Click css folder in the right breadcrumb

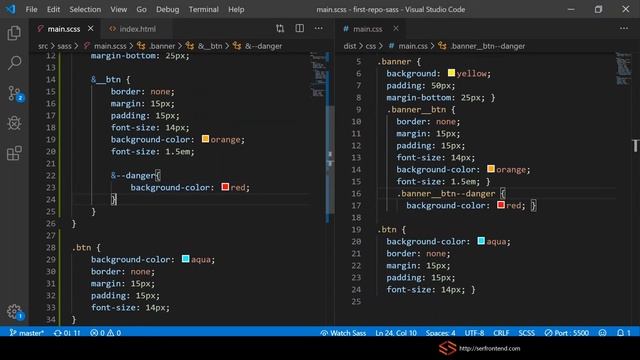point(371,46)
